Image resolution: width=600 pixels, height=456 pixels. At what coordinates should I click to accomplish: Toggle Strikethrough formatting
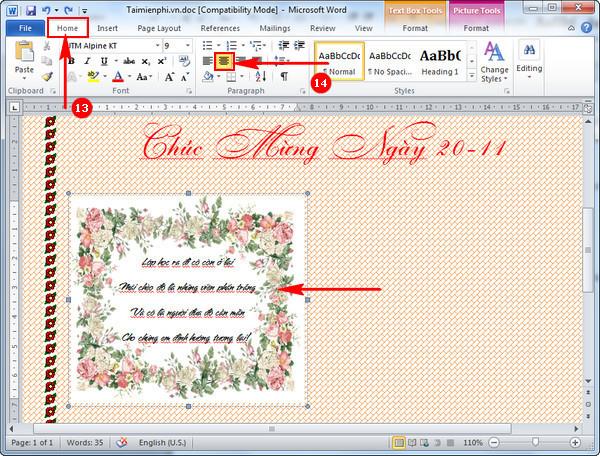[129, 61]
